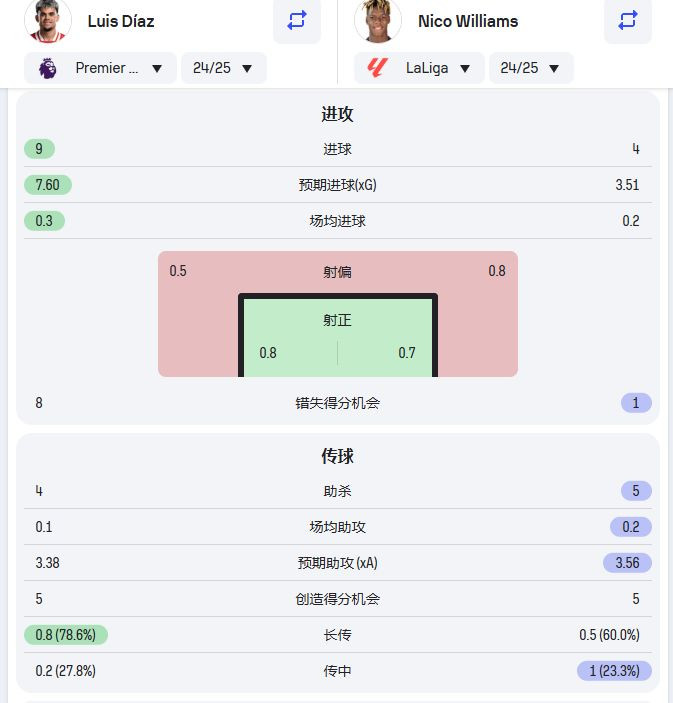Expand the LaLiga competition dropdown
Viewport: 673px width, 703px height.
[419, 68]
